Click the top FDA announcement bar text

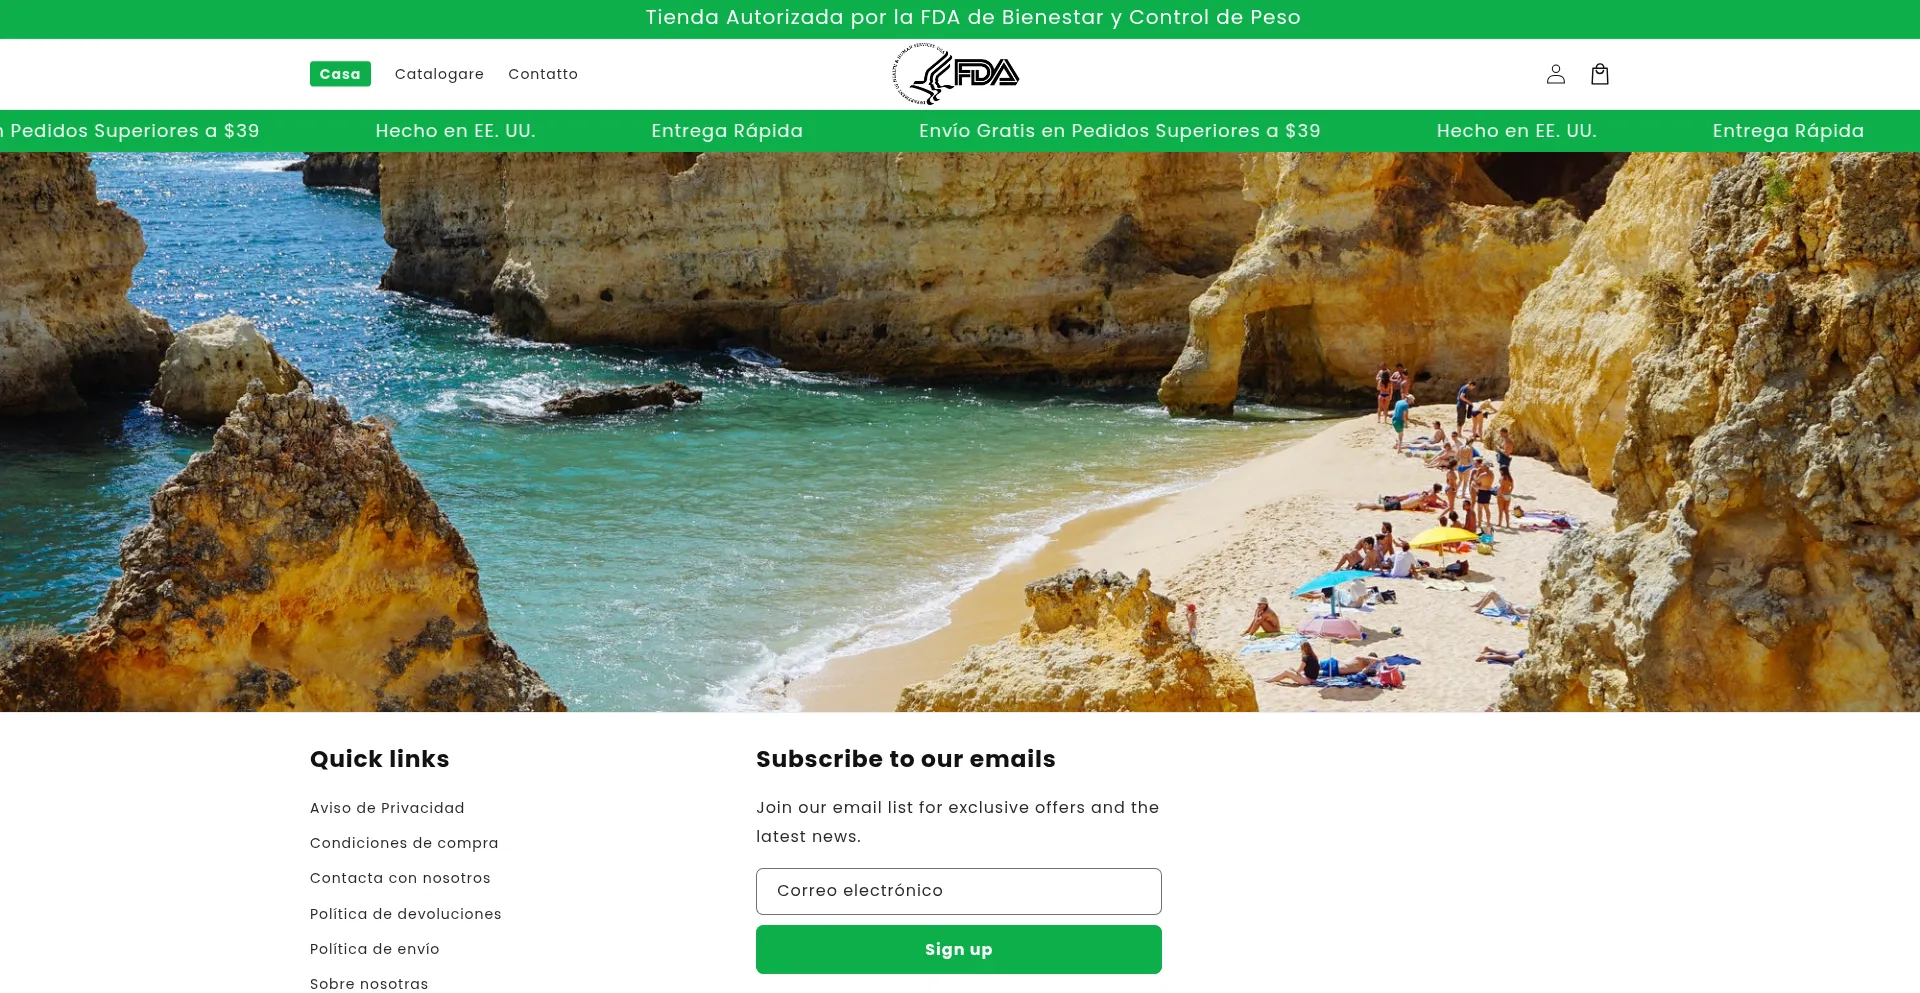point(973,17)
